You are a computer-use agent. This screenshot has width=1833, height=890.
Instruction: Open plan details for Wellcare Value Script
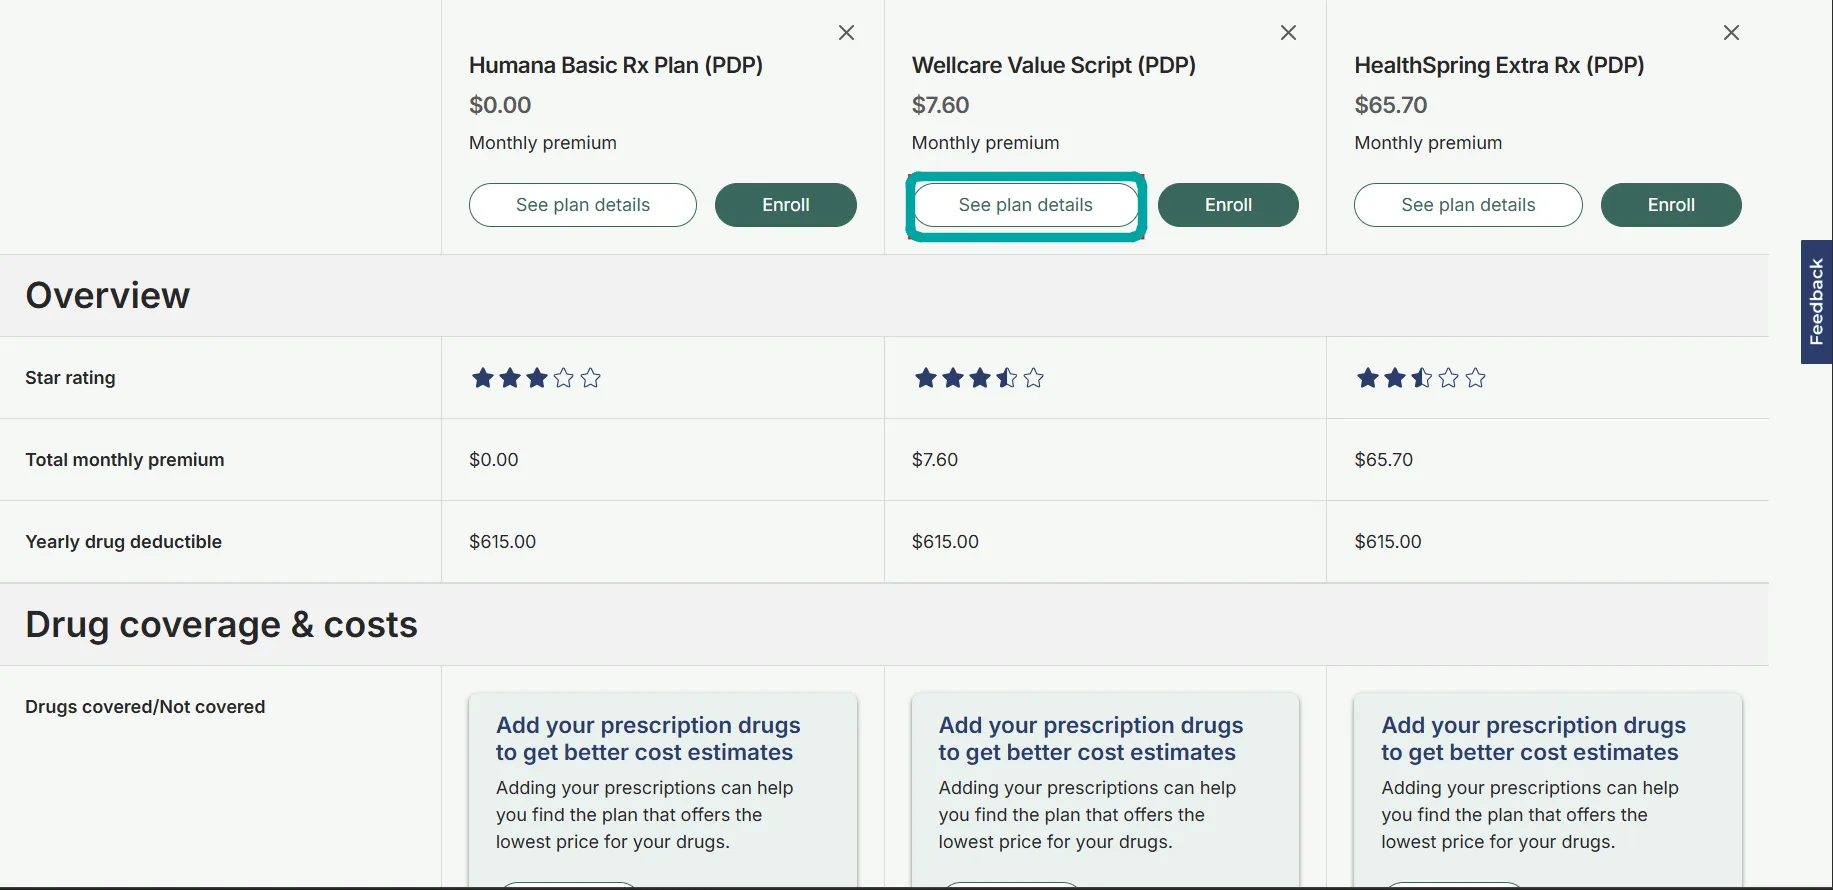1026,205
